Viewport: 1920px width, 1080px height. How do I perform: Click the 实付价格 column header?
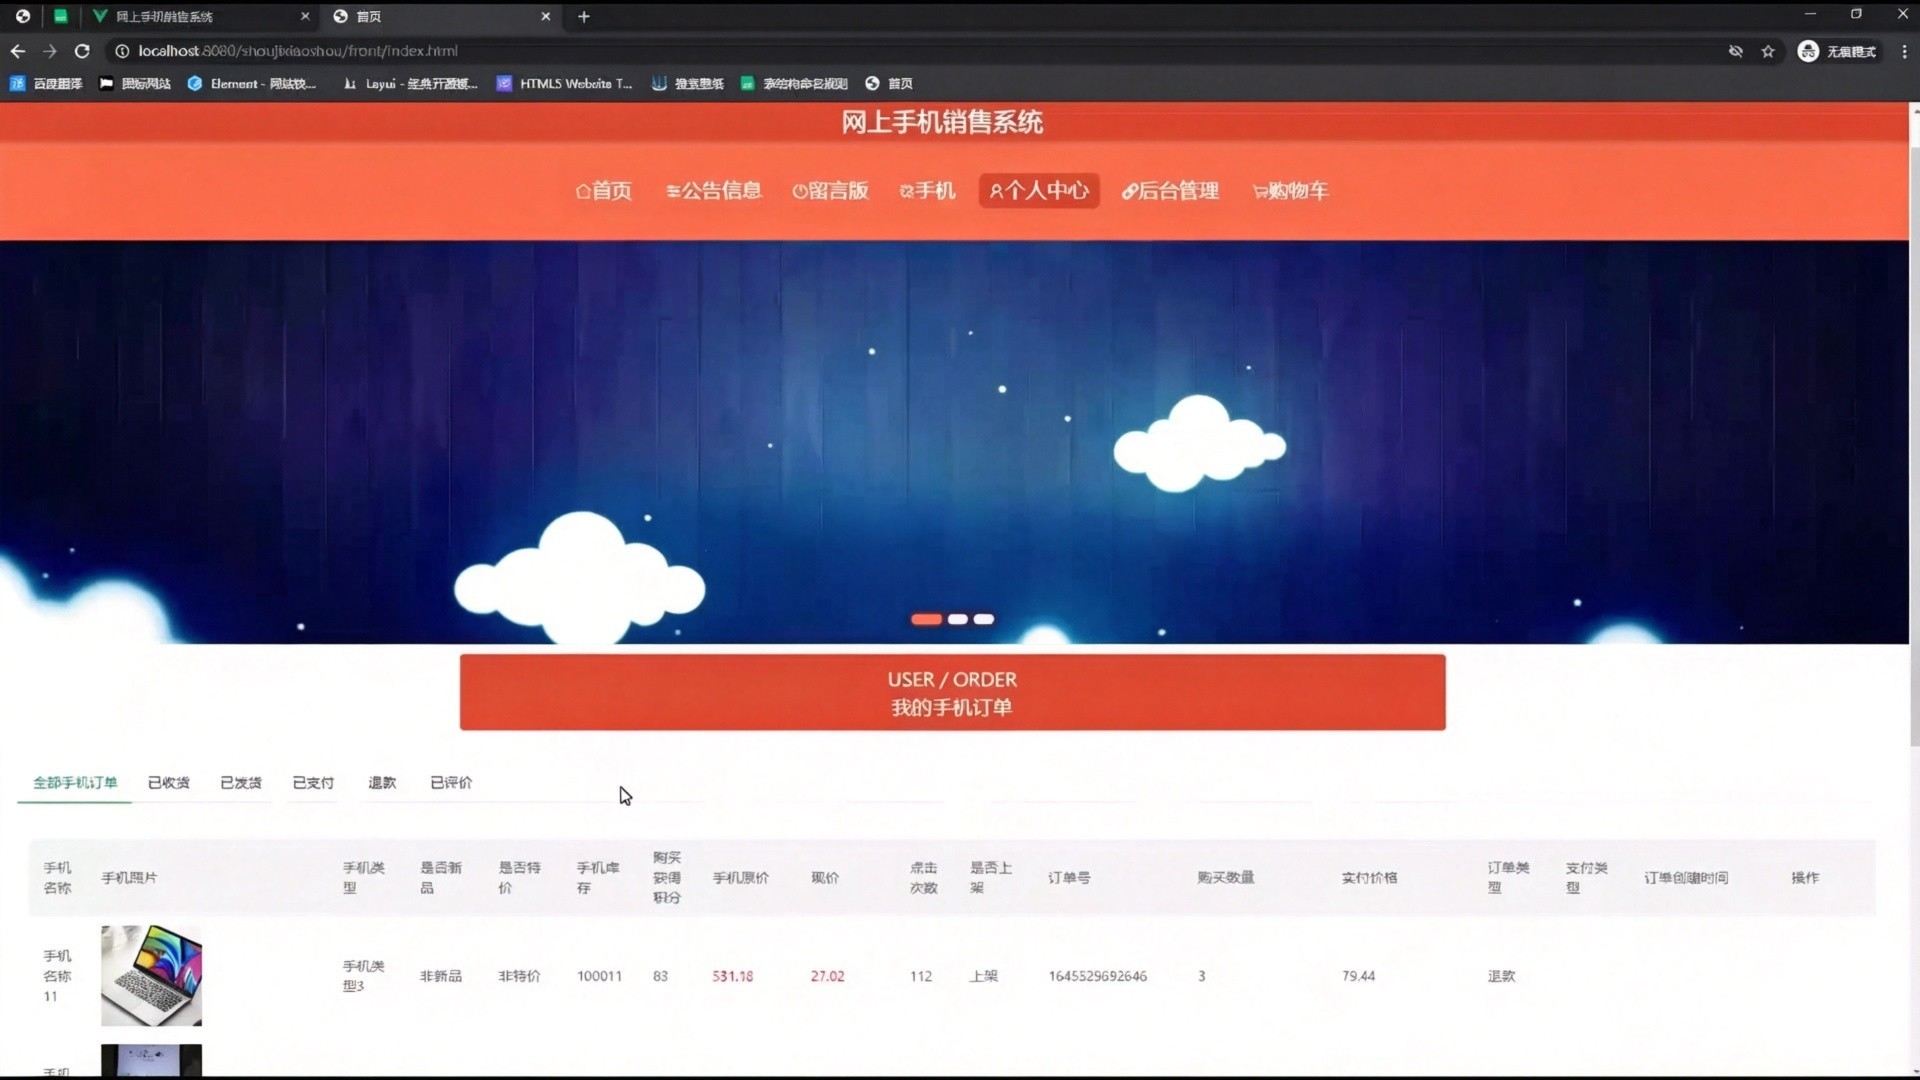(1369, 878)
